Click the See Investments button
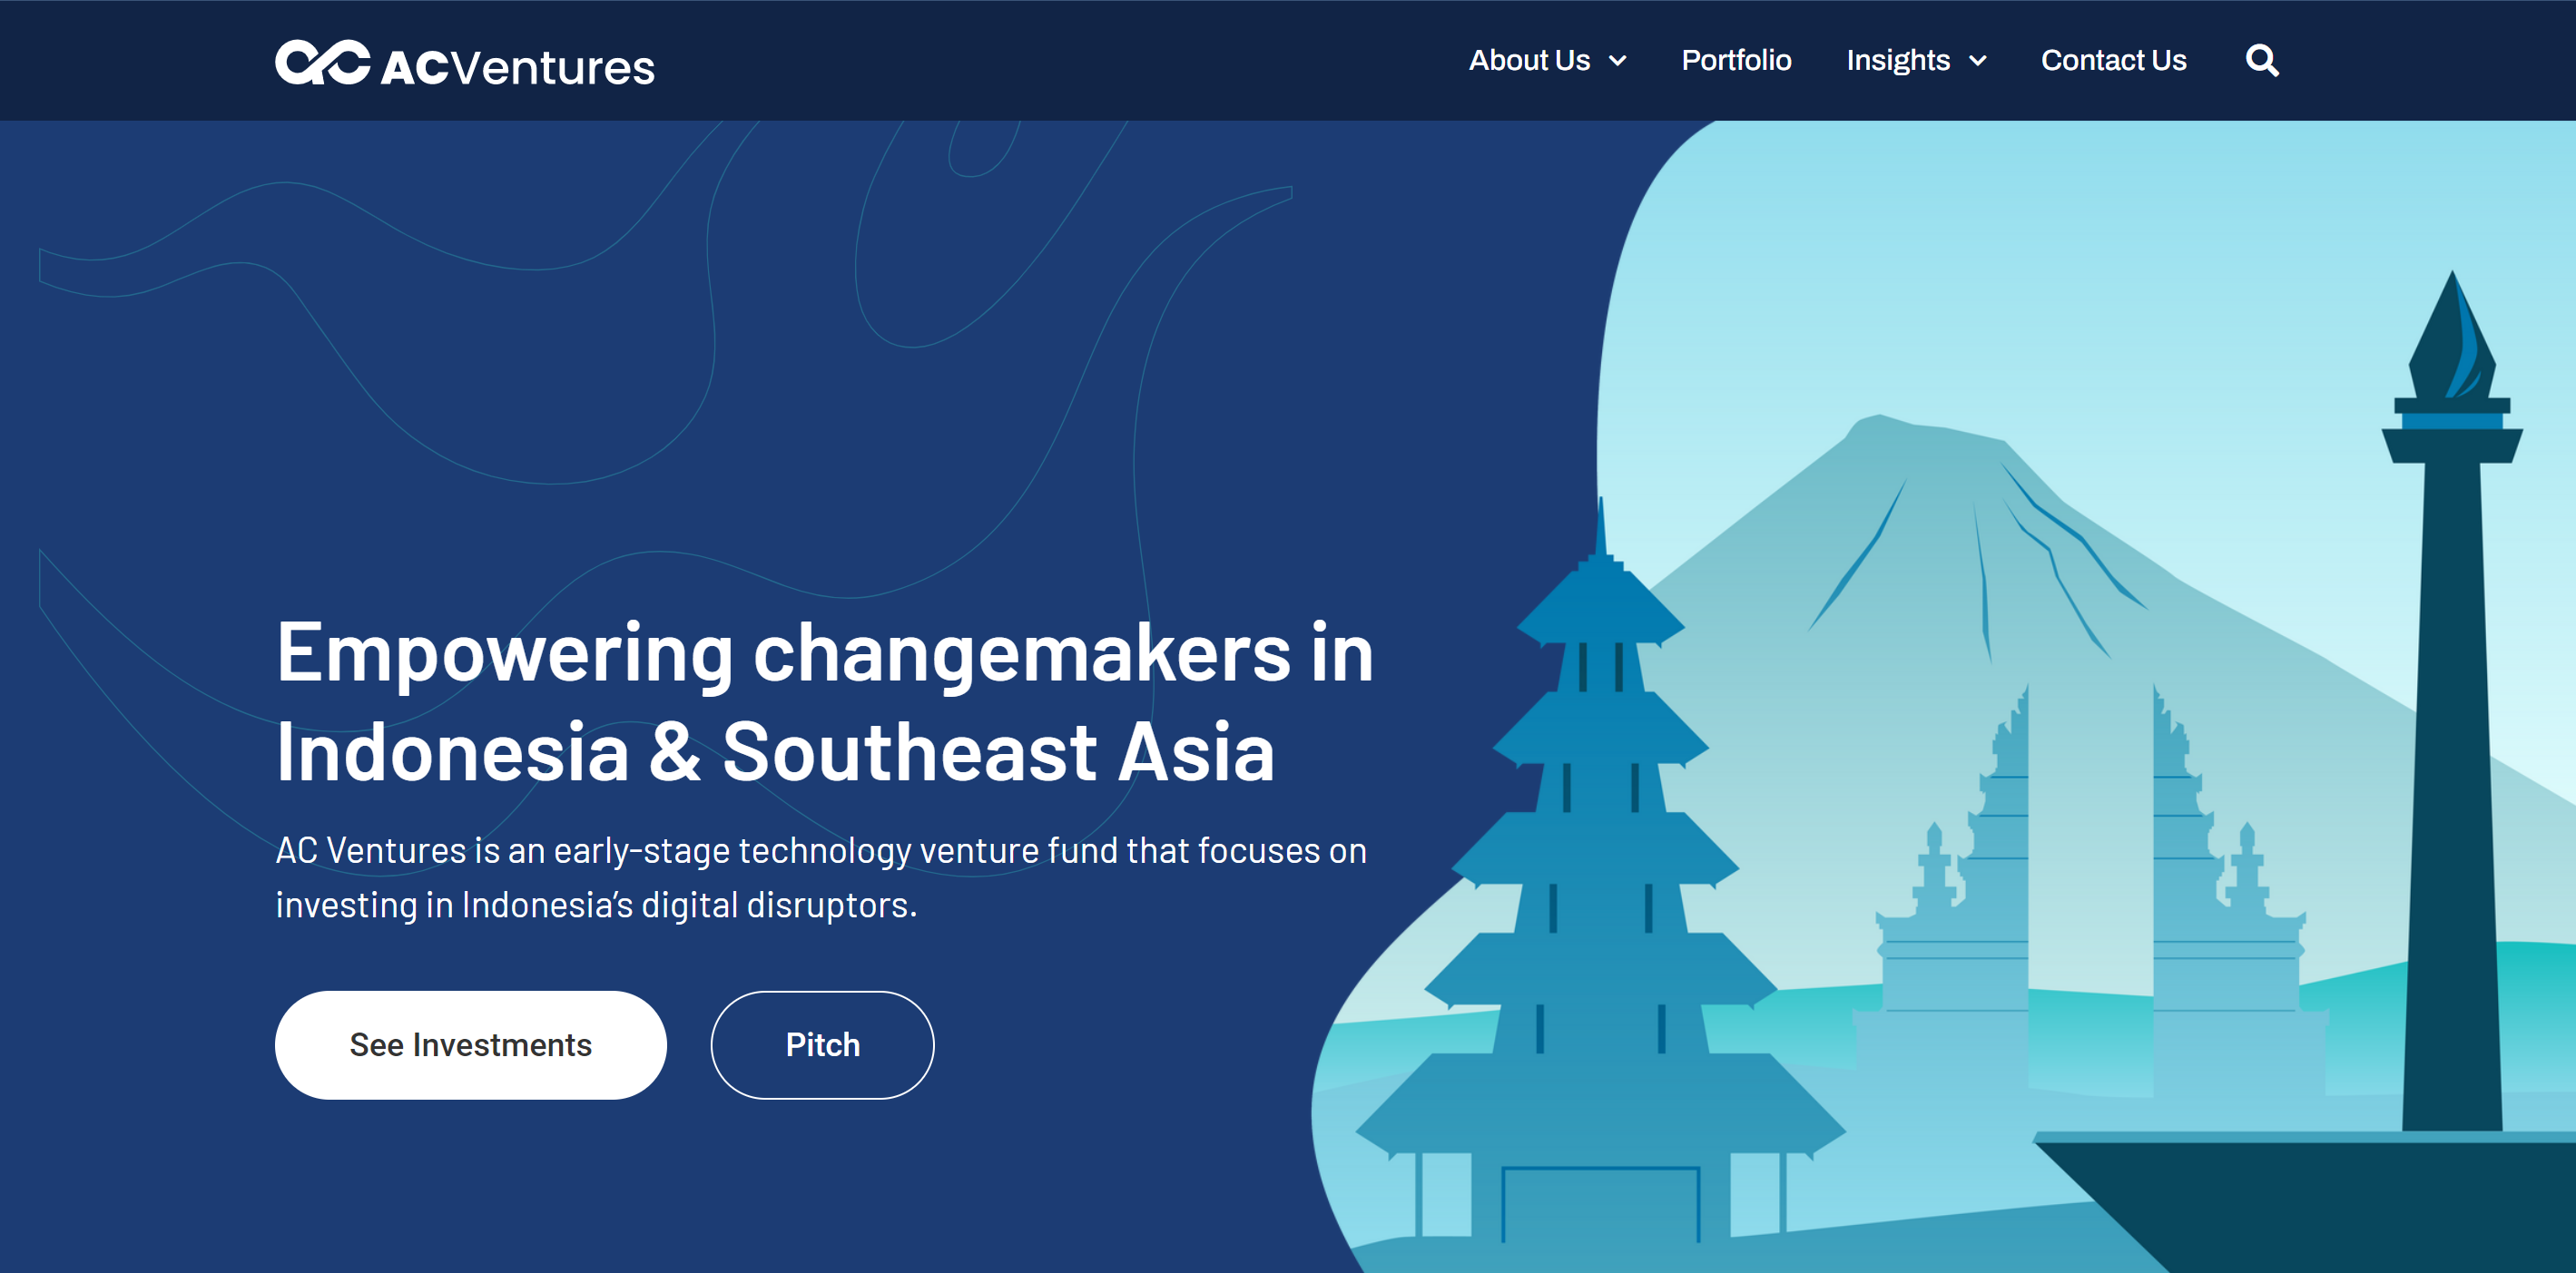This screenshot has height=1273, width=2576. [471, 1045]
